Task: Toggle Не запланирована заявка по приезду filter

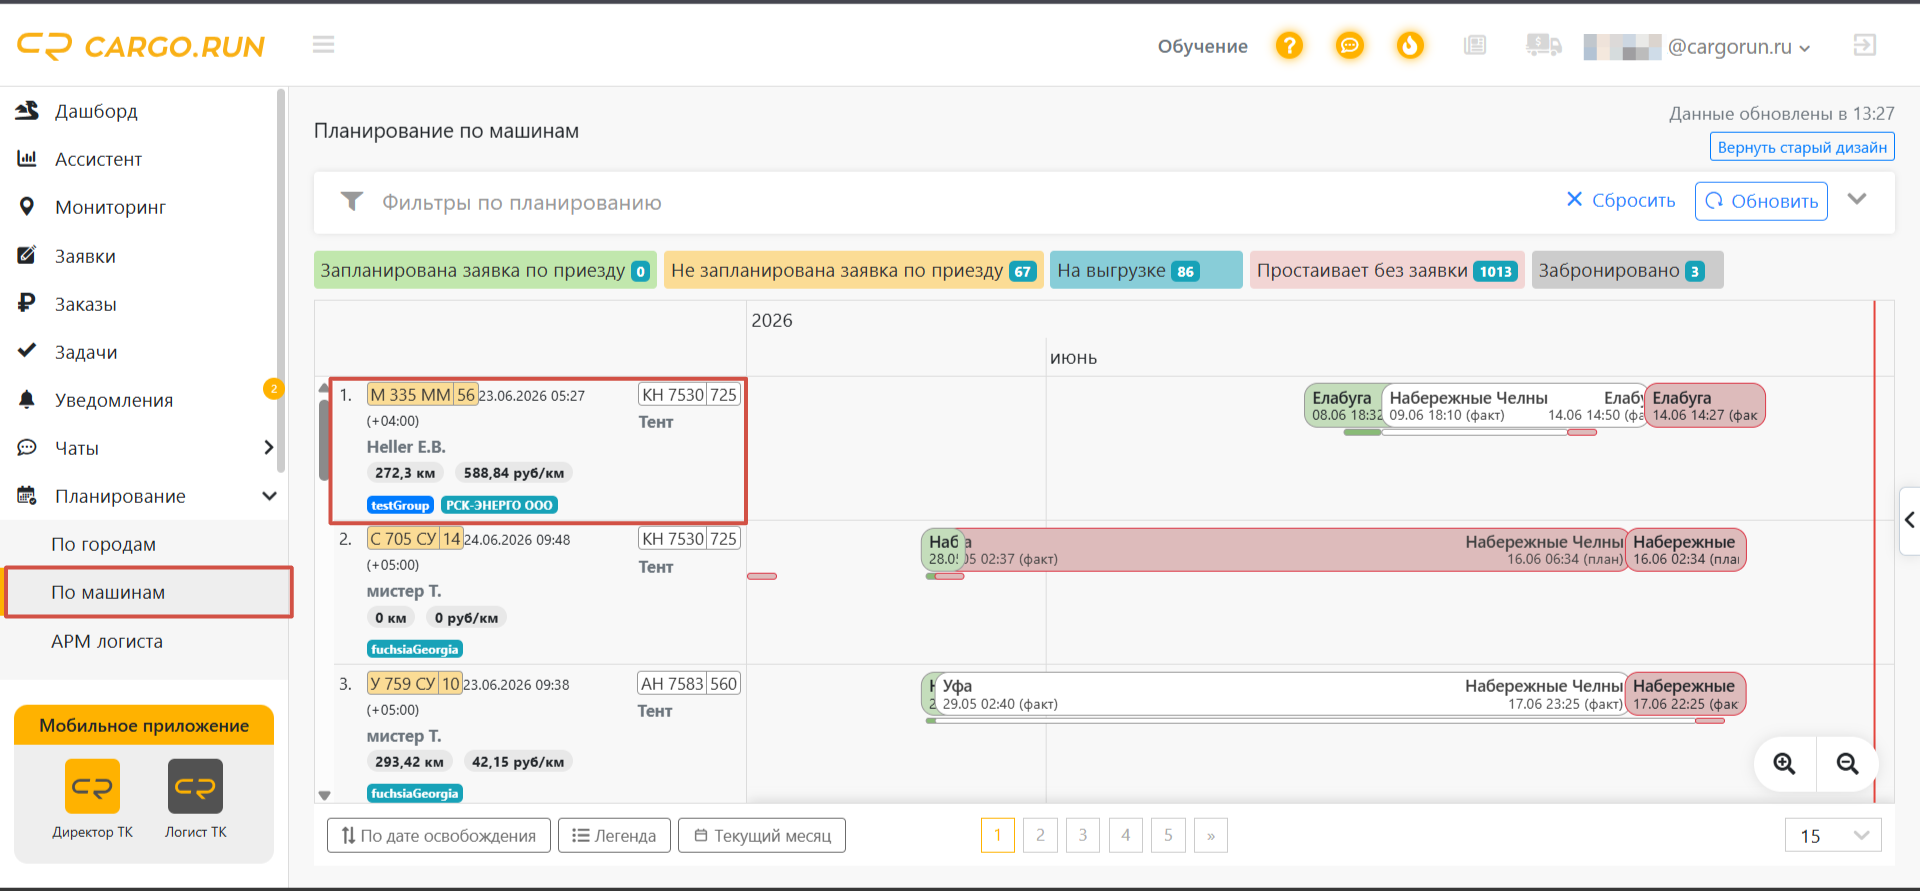Action: (853, 270)
